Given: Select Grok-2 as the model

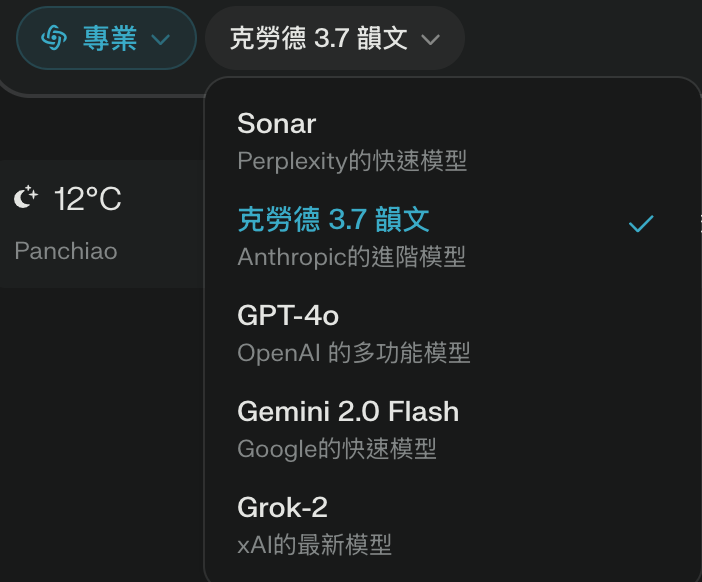Looking at the screenshot, I should (x=282, y=507).
